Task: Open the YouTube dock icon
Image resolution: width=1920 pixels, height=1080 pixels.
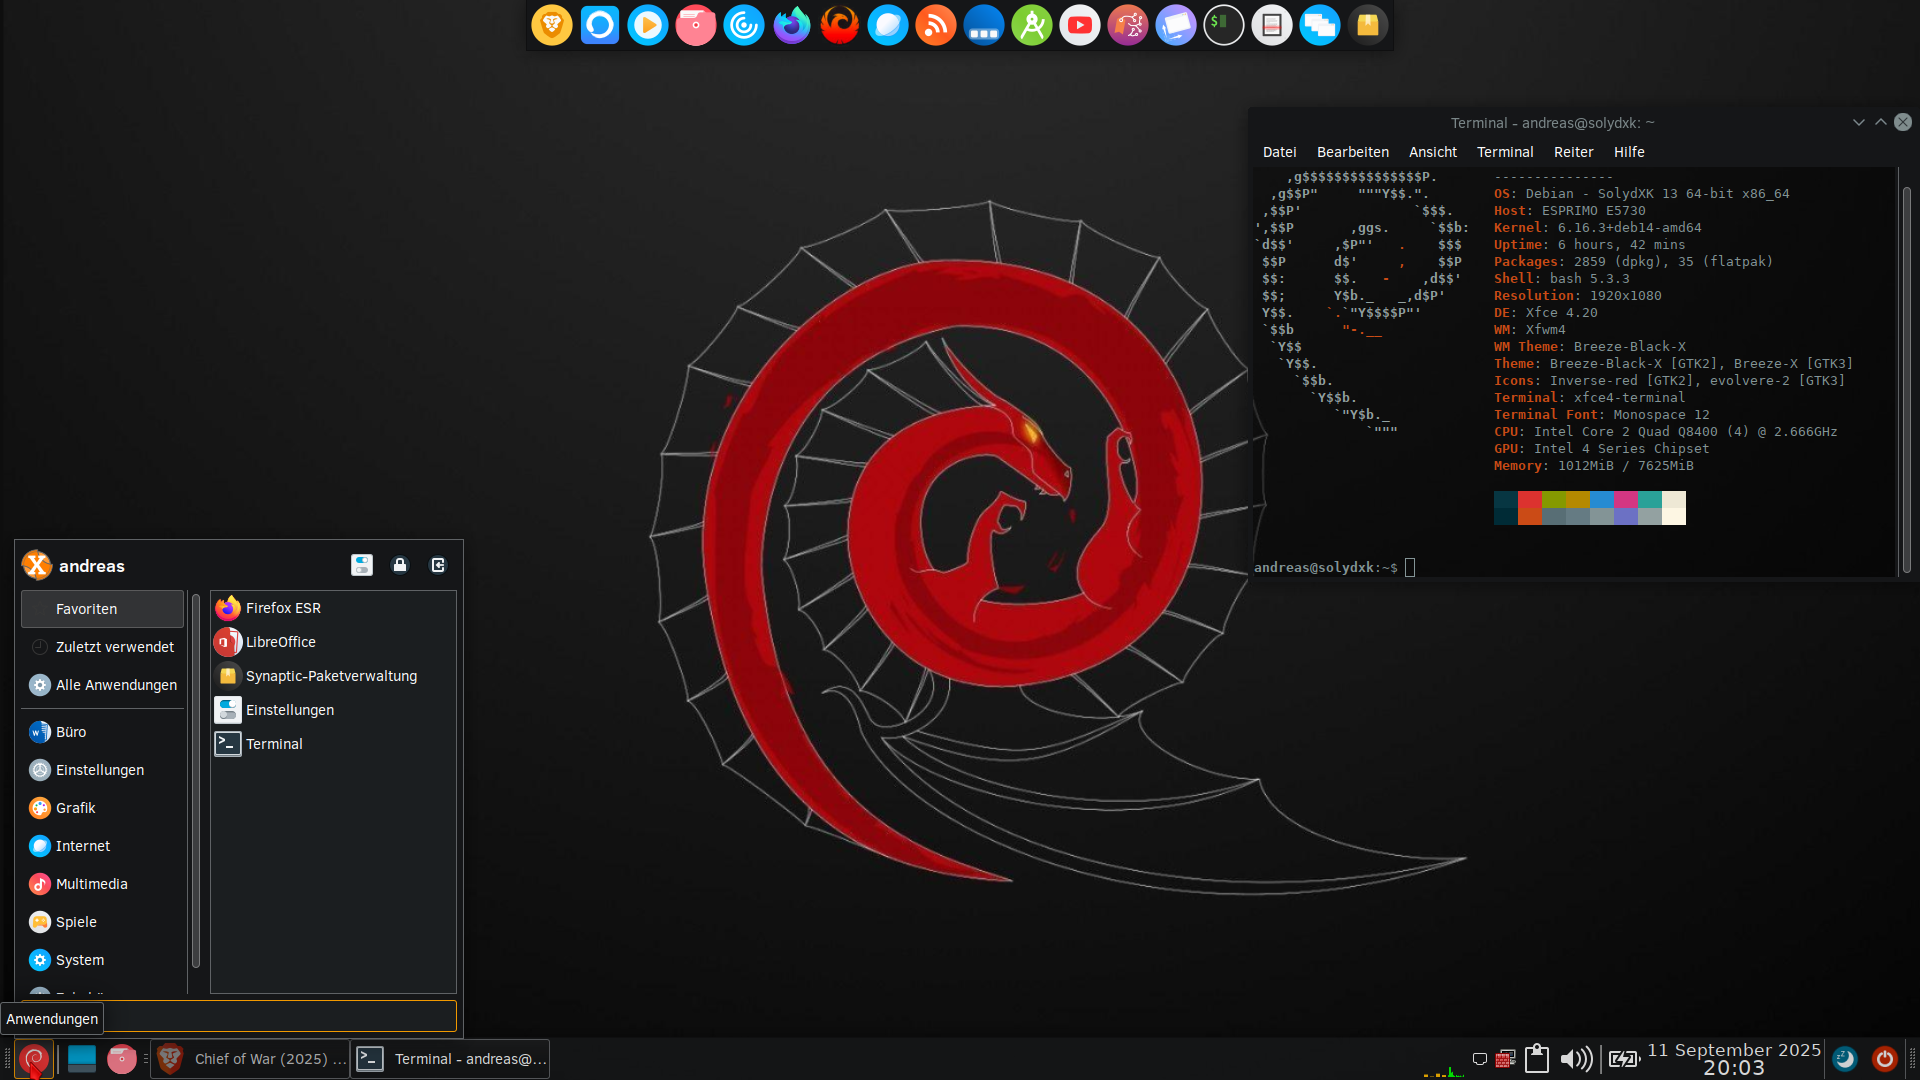Action: click(1080, 25)
